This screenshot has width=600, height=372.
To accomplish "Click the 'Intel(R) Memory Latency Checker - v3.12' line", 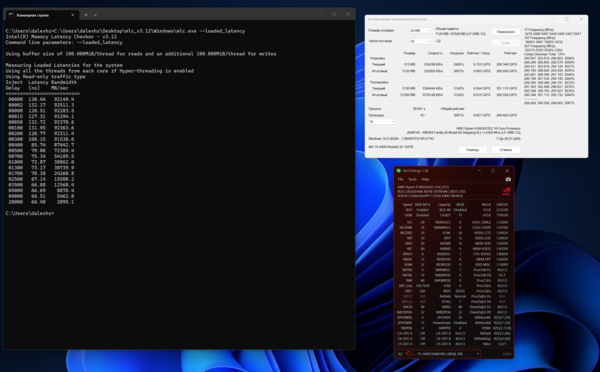I will tap(61, 37).
